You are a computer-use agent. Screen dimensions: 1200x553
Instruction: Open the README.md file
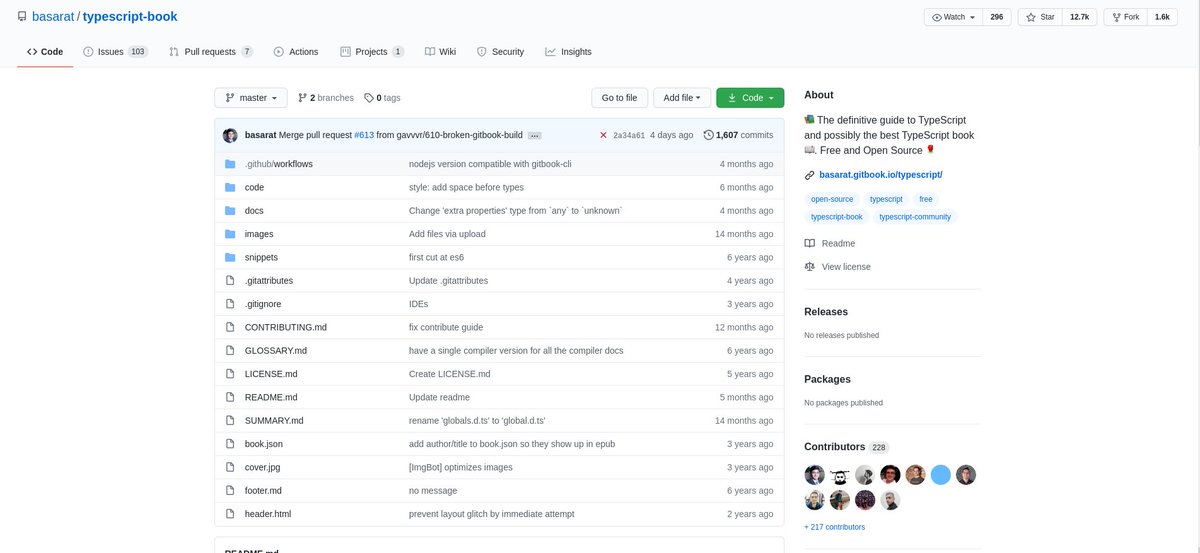(271, 397)
